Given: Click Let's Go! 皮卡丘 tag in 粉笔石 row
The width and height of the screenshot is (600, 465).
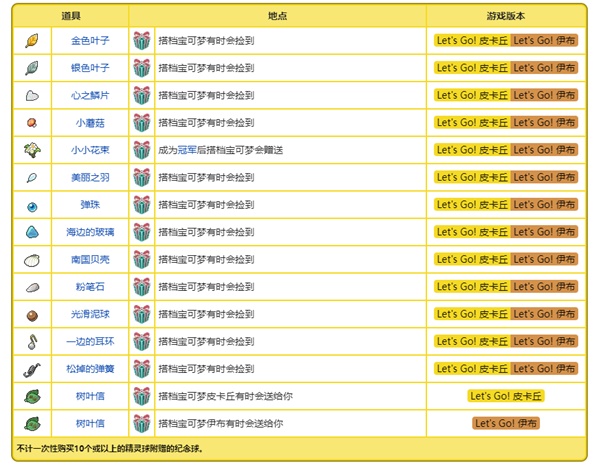Looking at the screenshot, I should point(472,287).
